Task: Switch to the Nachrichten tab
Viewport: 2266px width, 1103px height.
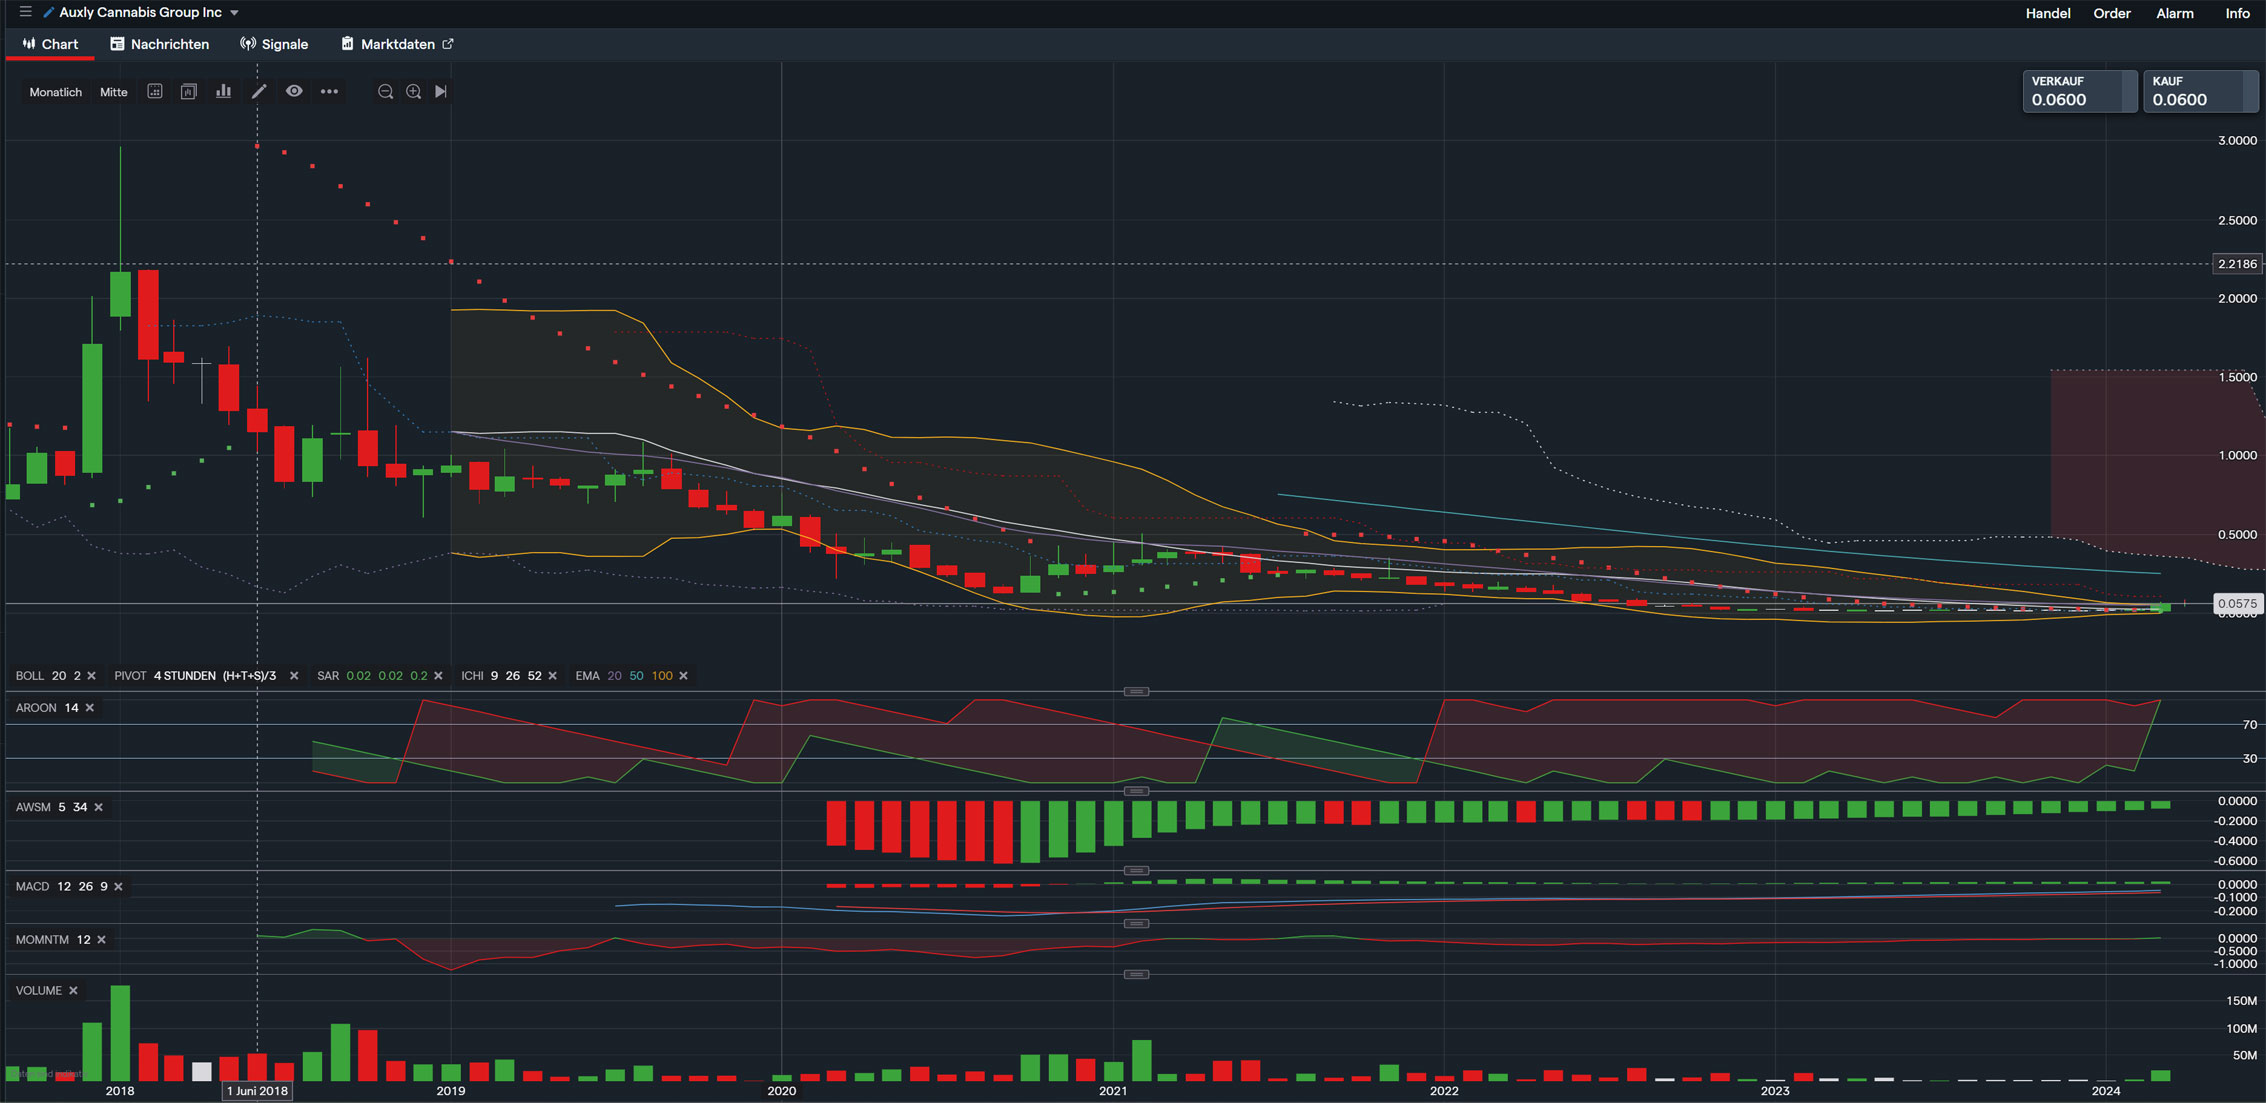Action: coord(160,44)
